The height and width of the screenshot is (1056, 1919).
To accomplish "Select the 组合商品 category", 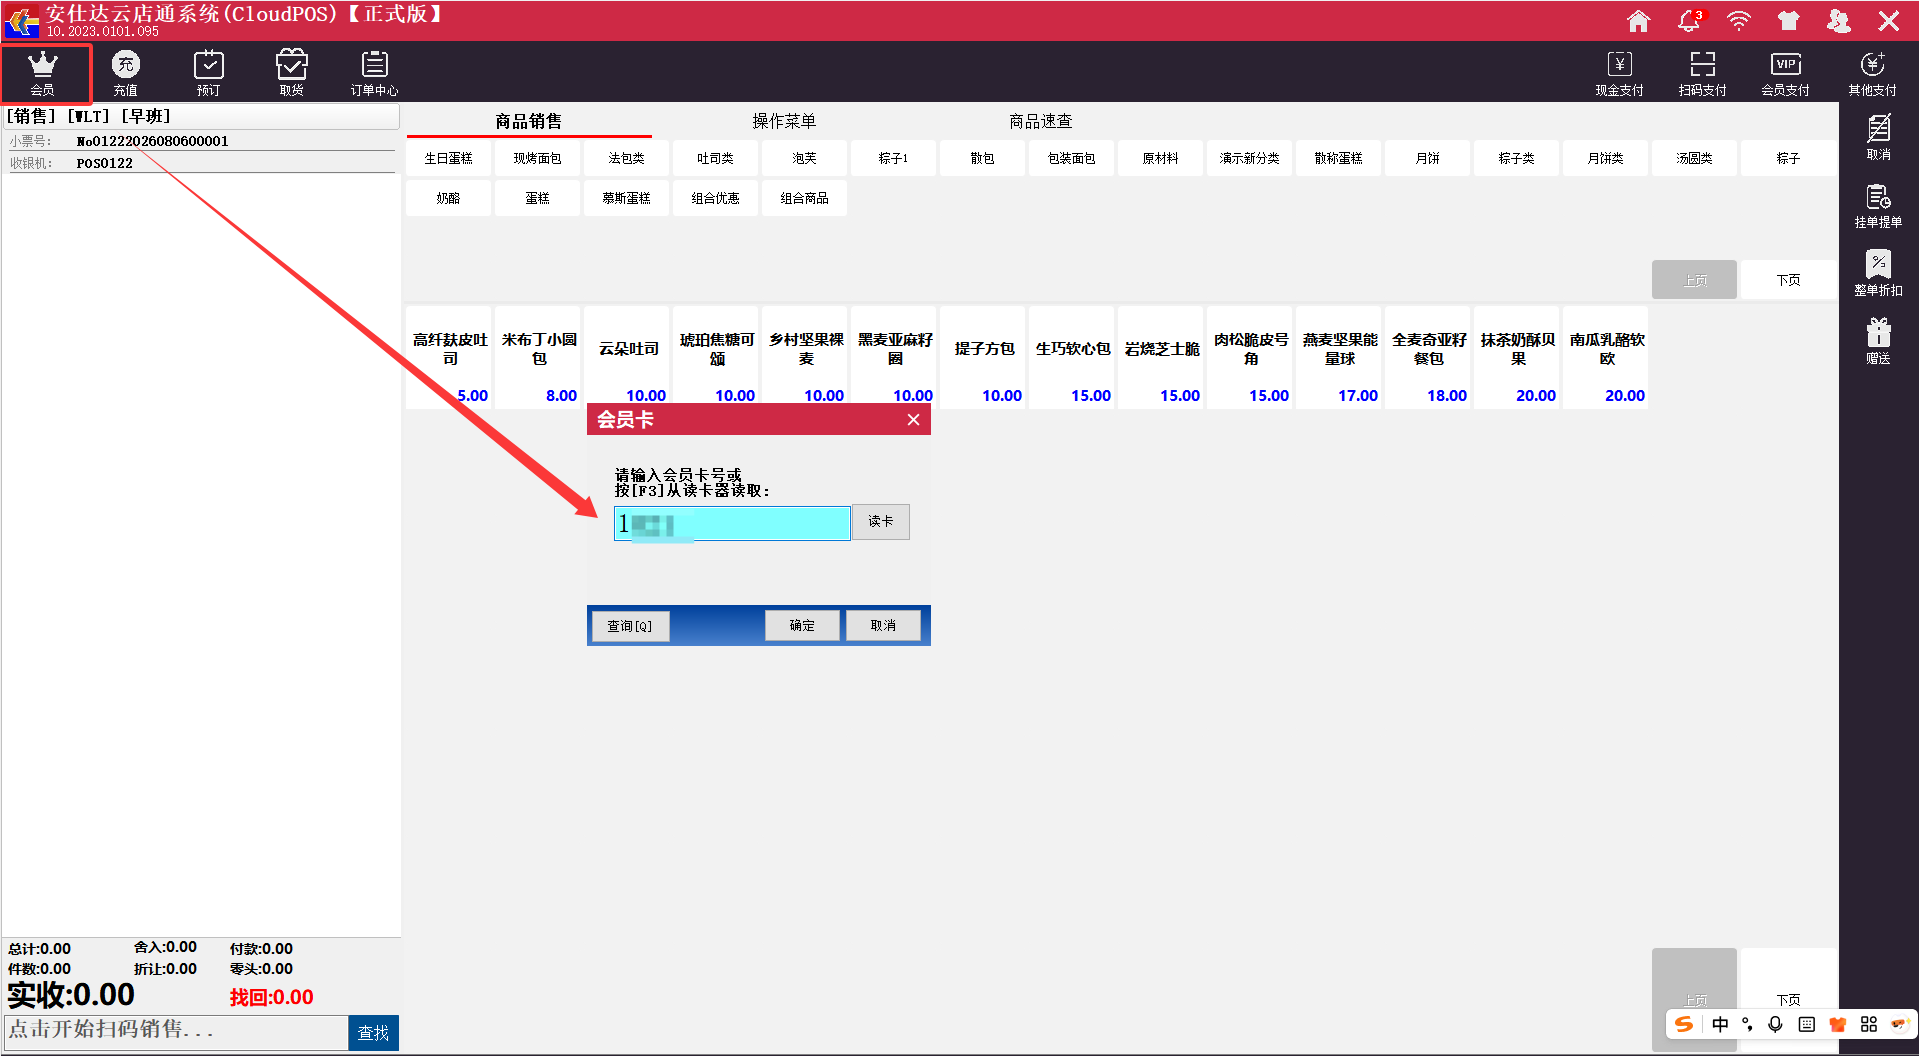I will (804, 198).
